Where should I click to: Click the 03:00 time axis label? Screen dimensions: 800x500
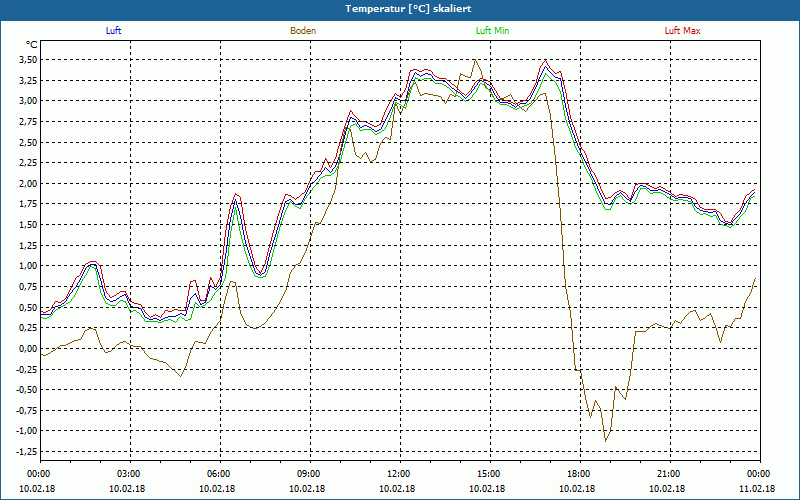[x=127, y=474]
